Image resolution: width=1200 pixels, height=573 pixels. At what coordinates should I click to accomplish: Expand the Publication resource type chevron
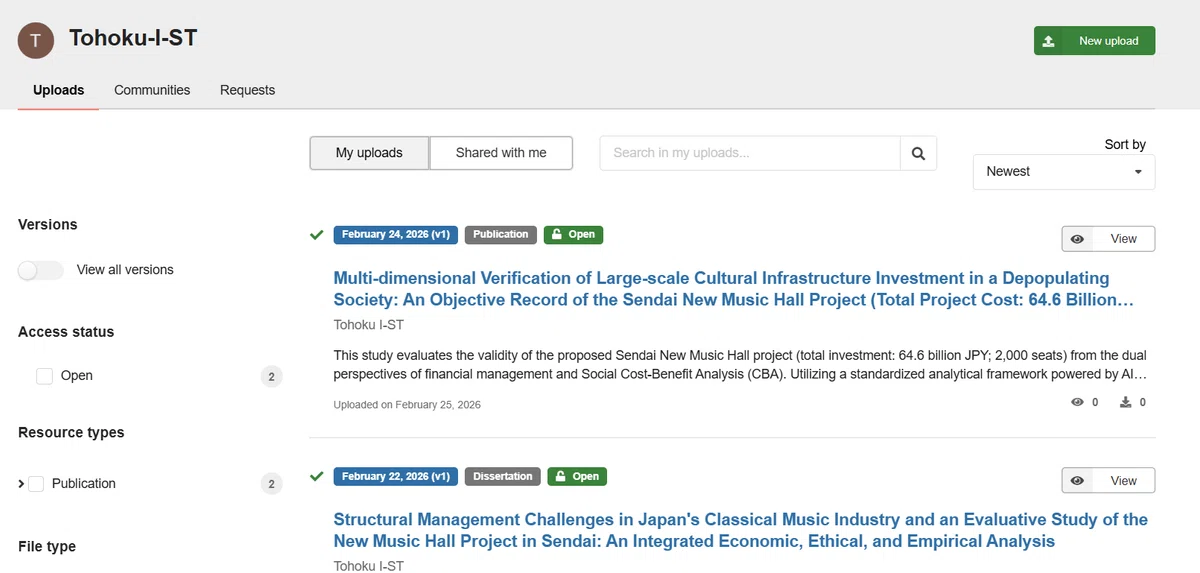[x=21, y=484]
